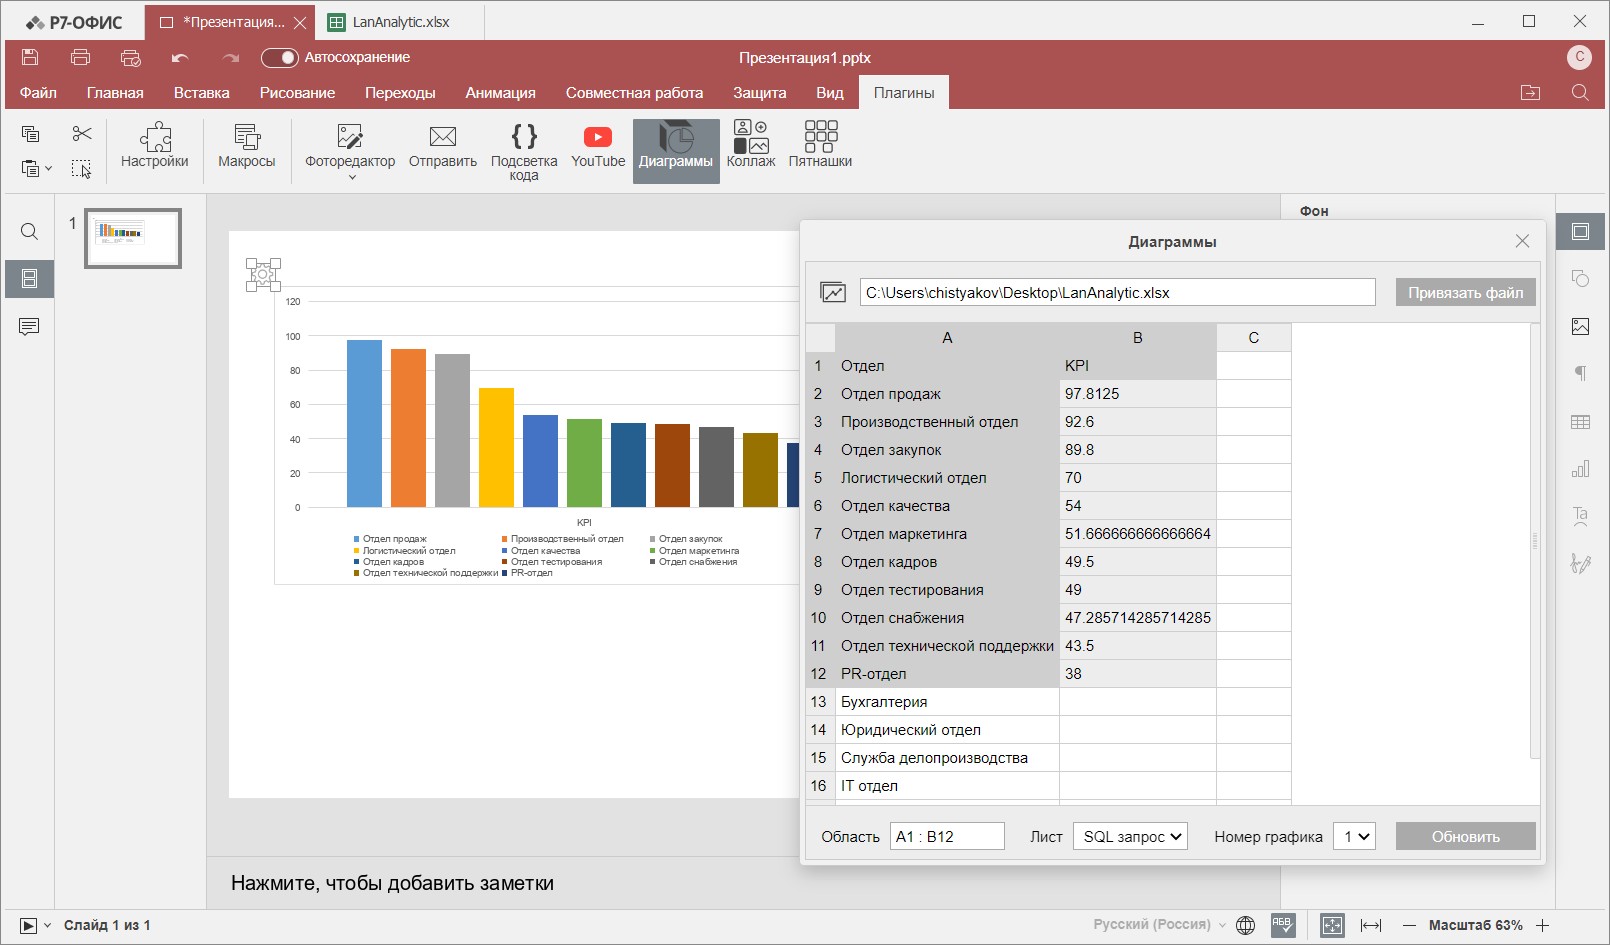Open the Фоторедактор plugin
1610x945 pixels.
(349, 146)
